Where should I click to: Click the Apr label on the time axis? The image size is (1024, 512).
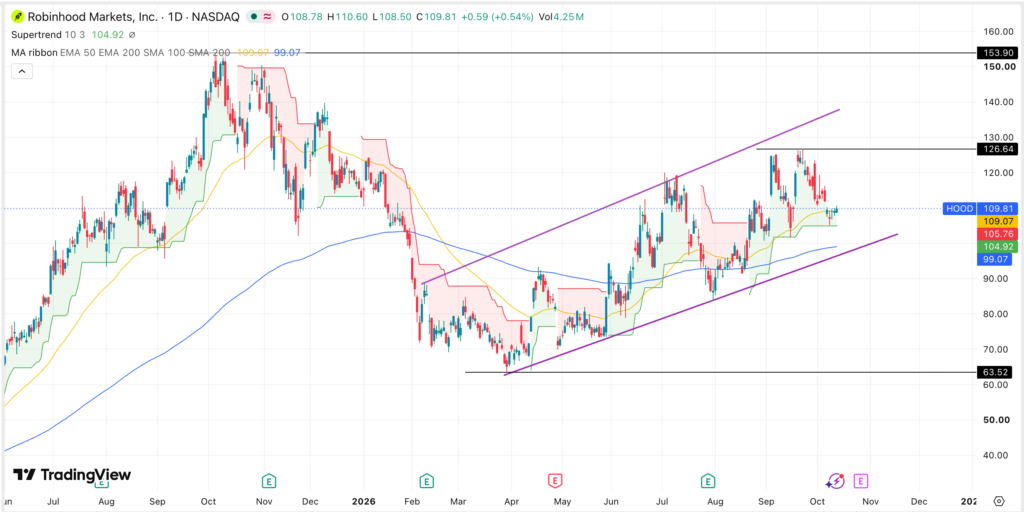click(511, 502)
